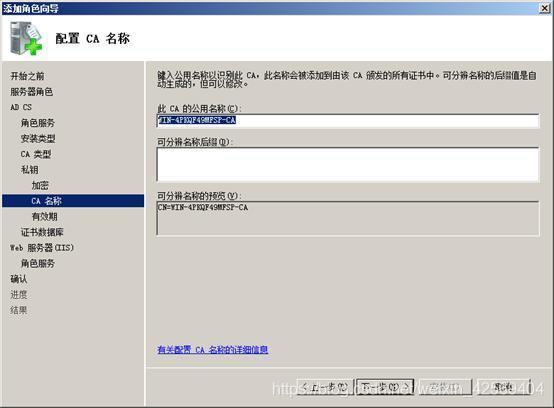The width and height of the screenshot is (554, 408).
Task: Jump to the 确认 step
Action: [19, 279]
